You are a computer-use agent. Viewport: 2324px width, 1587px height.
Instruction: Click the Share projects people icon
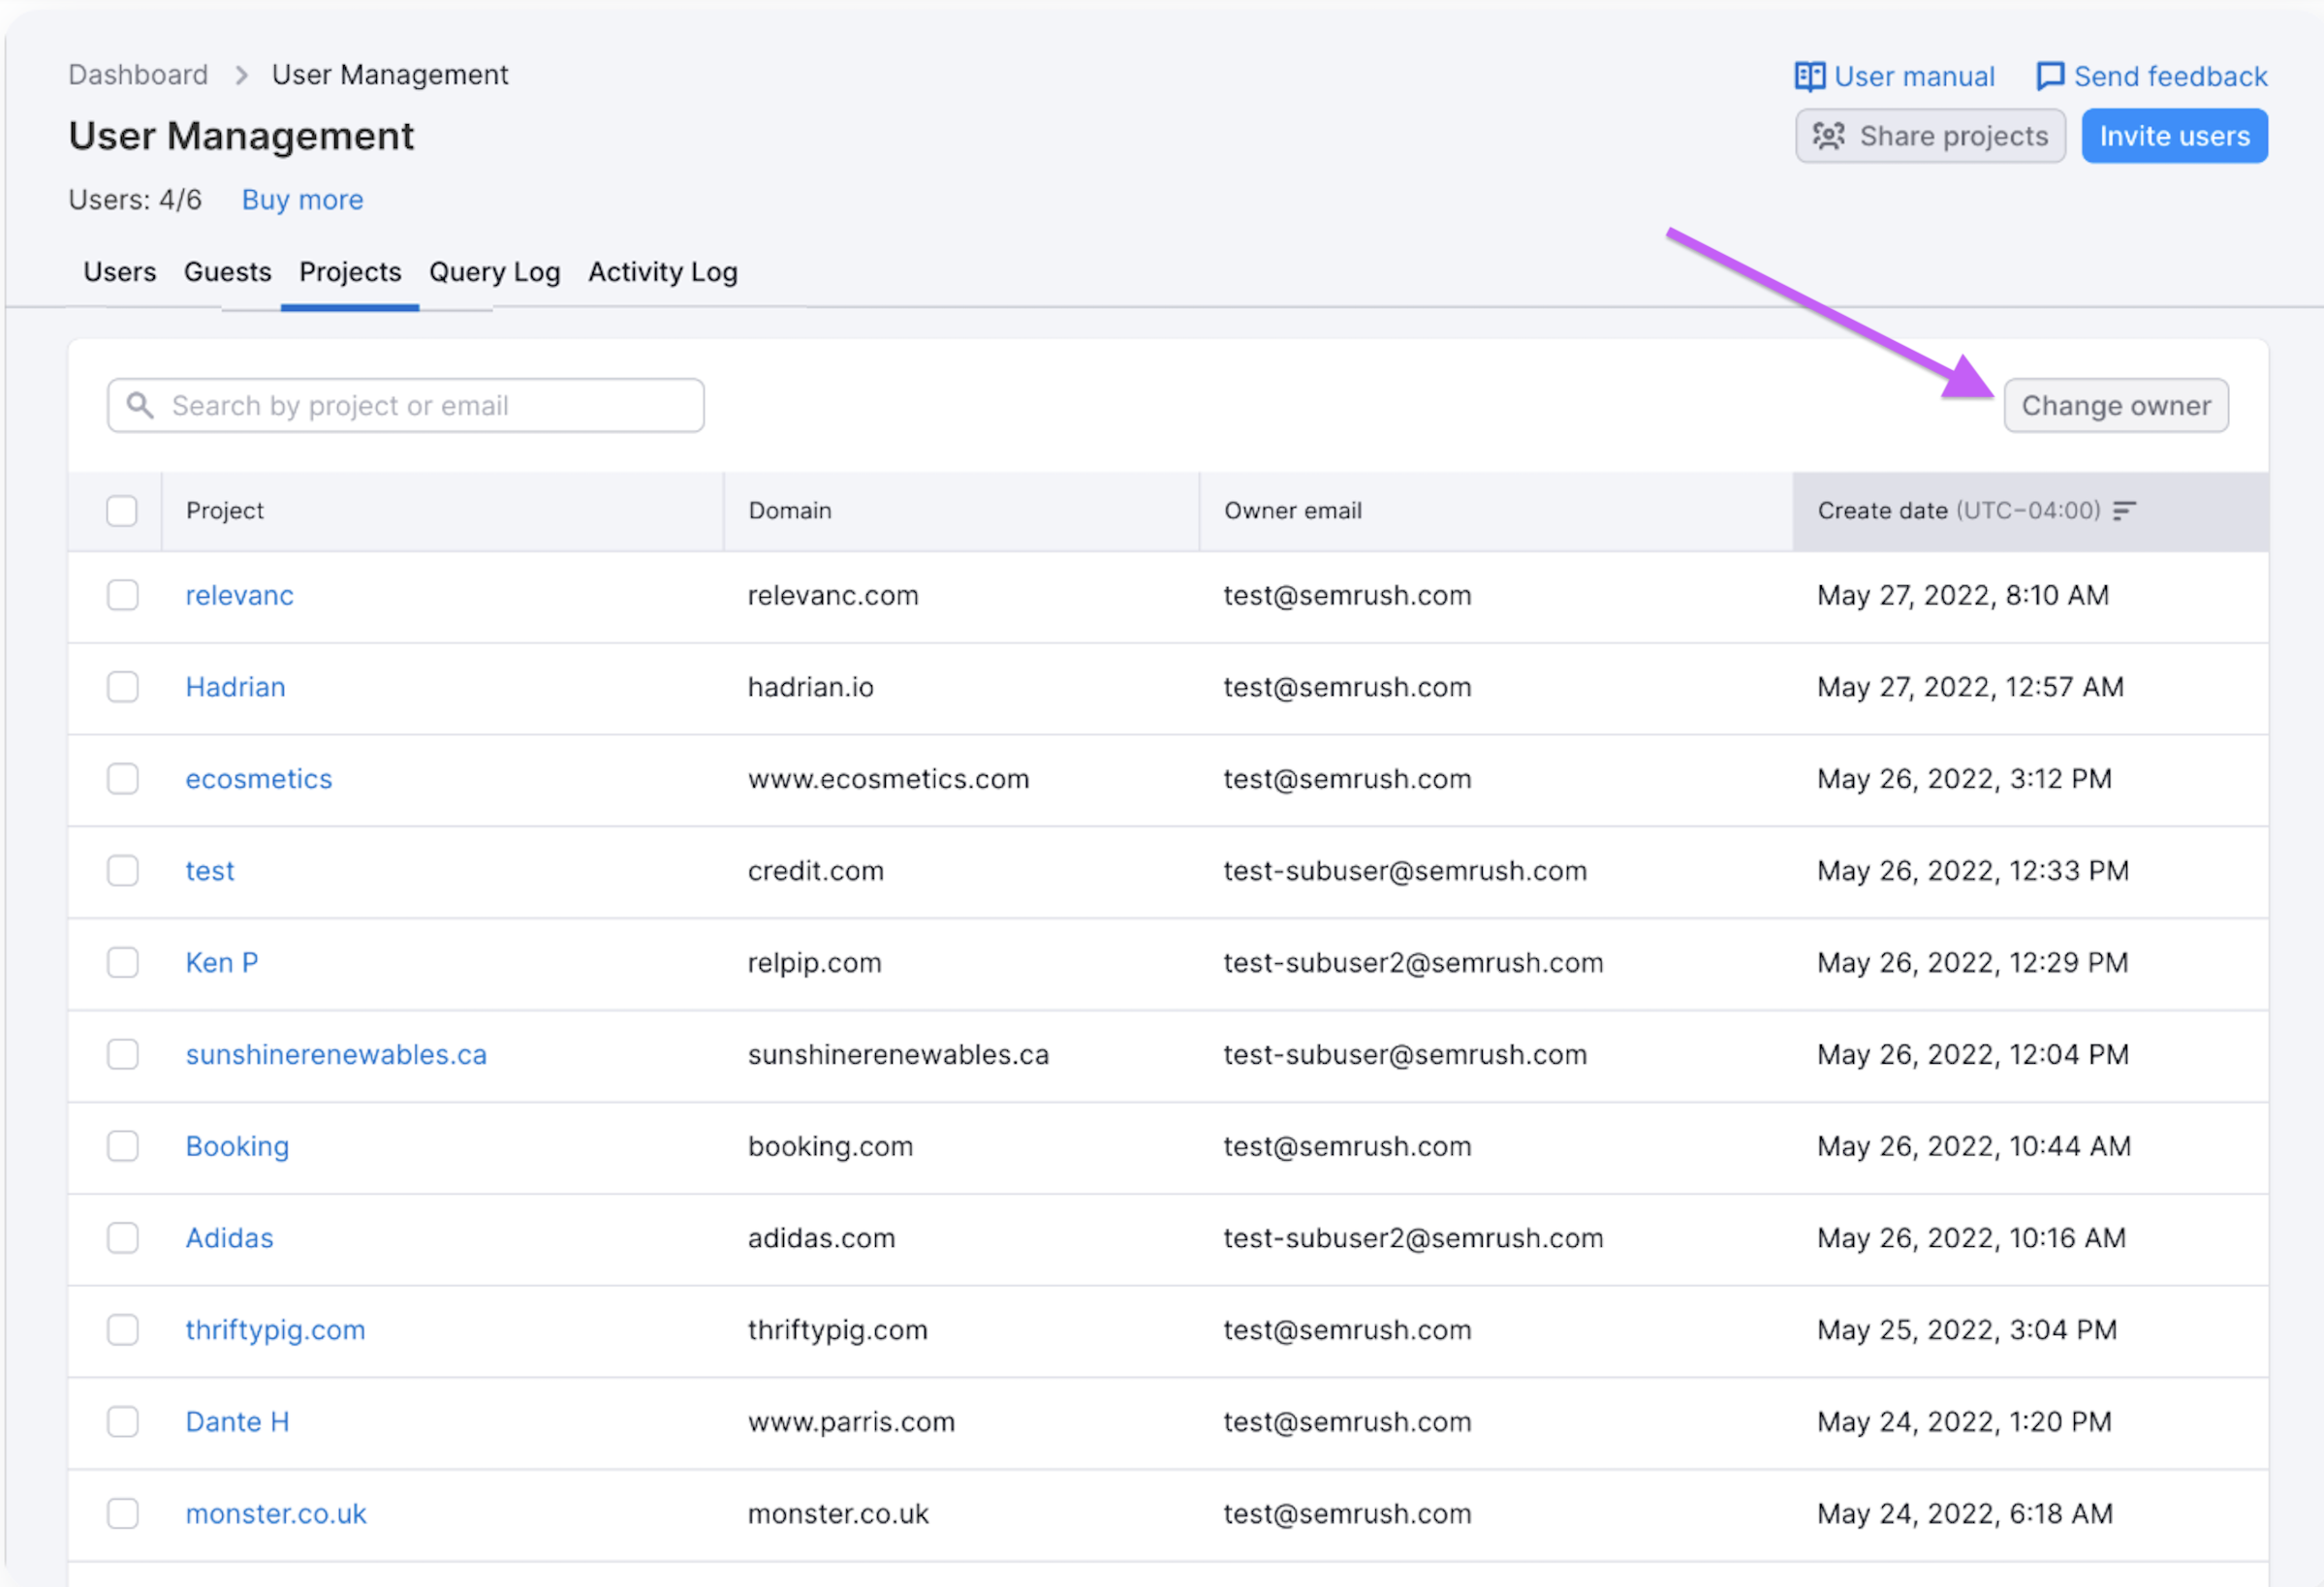[x=1829, y=136]
